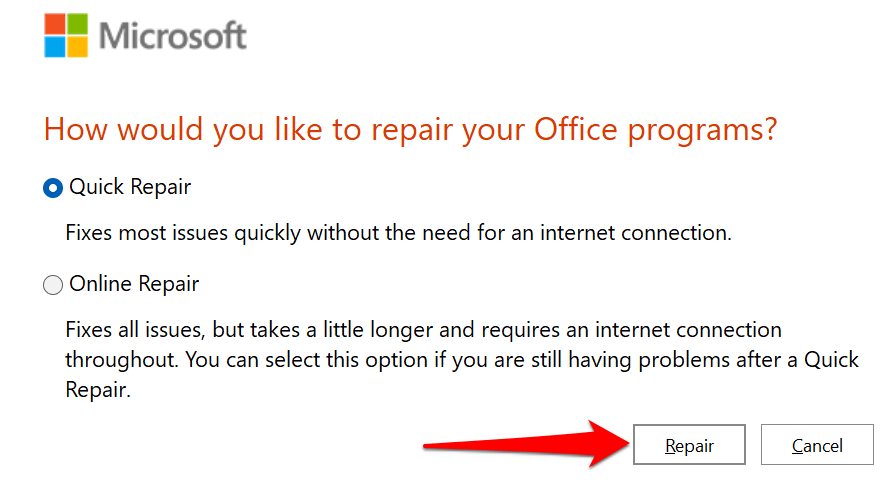Click the "throughout. You can select" description line
The width and height of the screenshot is (890, 483).
200,359
